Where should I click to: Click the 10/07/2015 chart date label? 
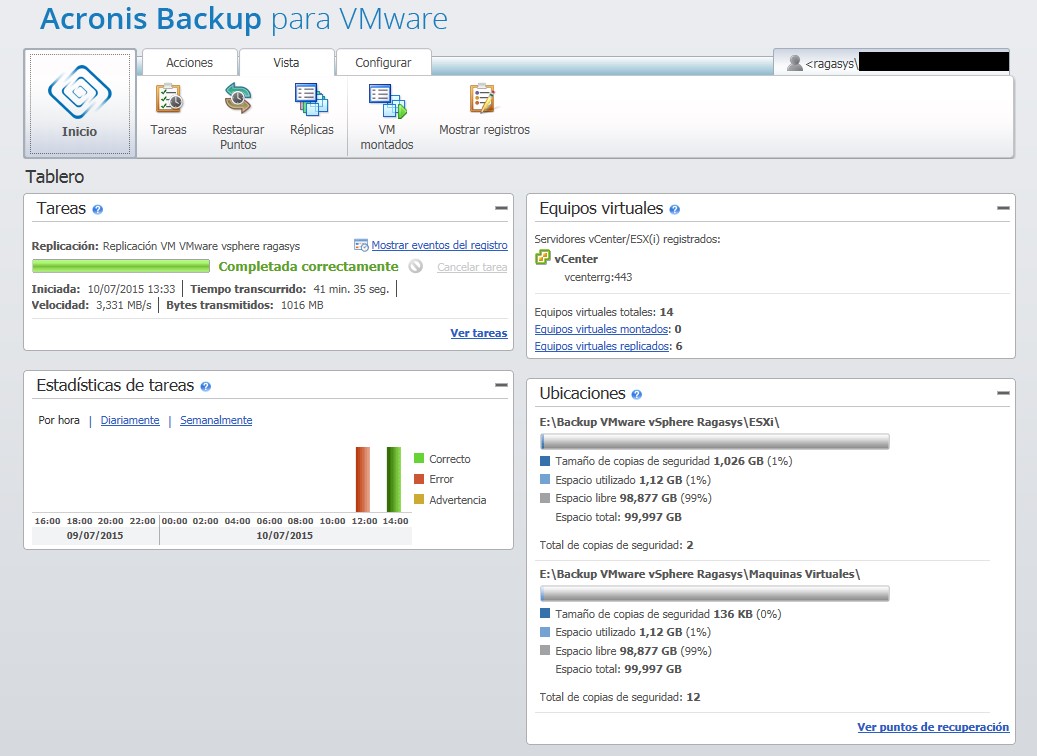[x=285, y=536]
